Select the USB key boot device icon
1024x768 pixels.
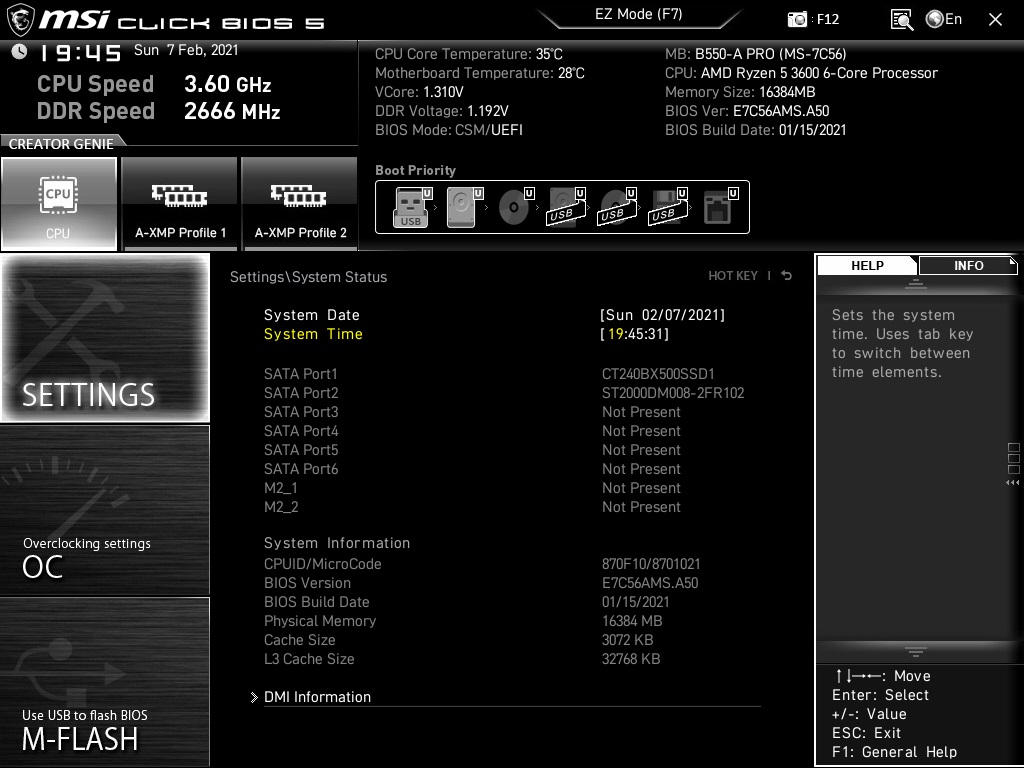pyautogui.click(x=410, y=207)
